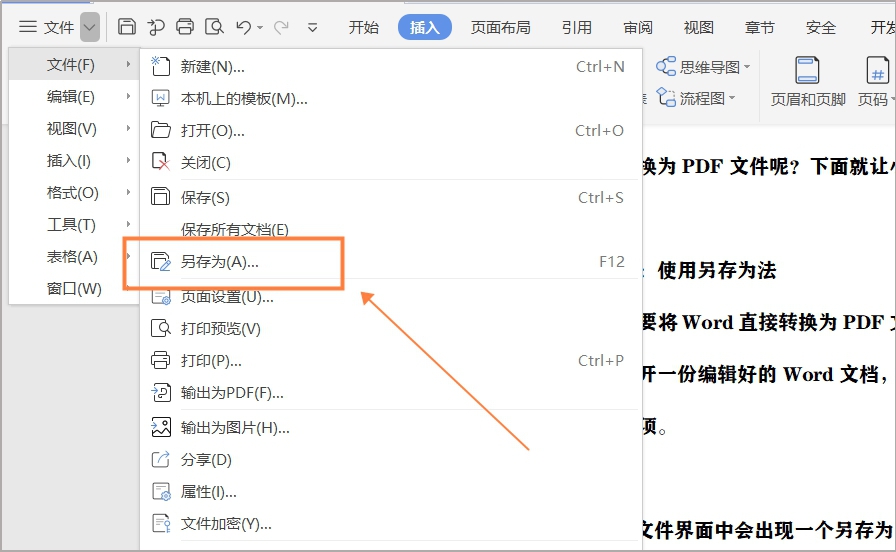The image size is (896, 552).
Task: Choose 保存(S) menu entry
Action: (390, 197)
